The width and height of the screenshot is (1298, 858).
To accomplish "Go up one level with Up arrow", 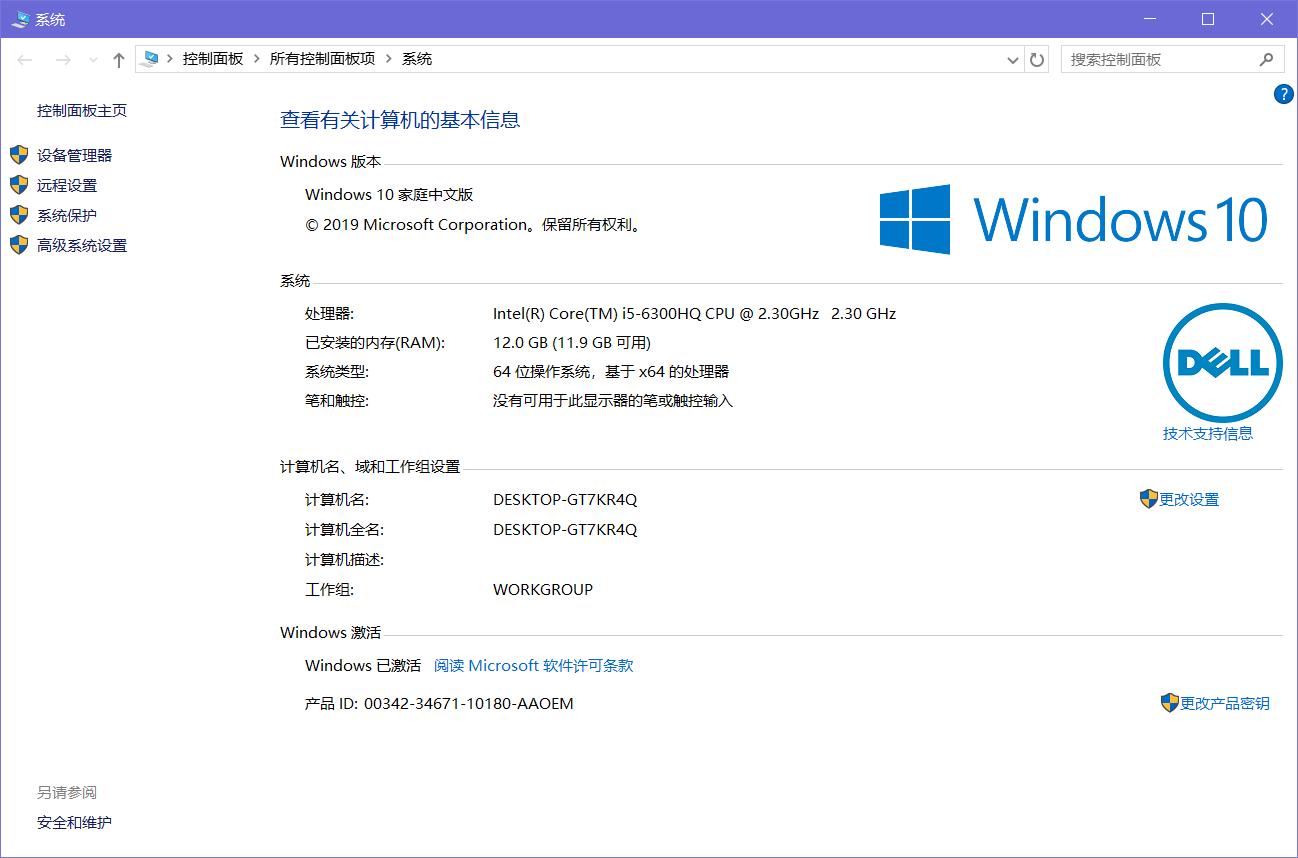I will click(x=119, y=60).
